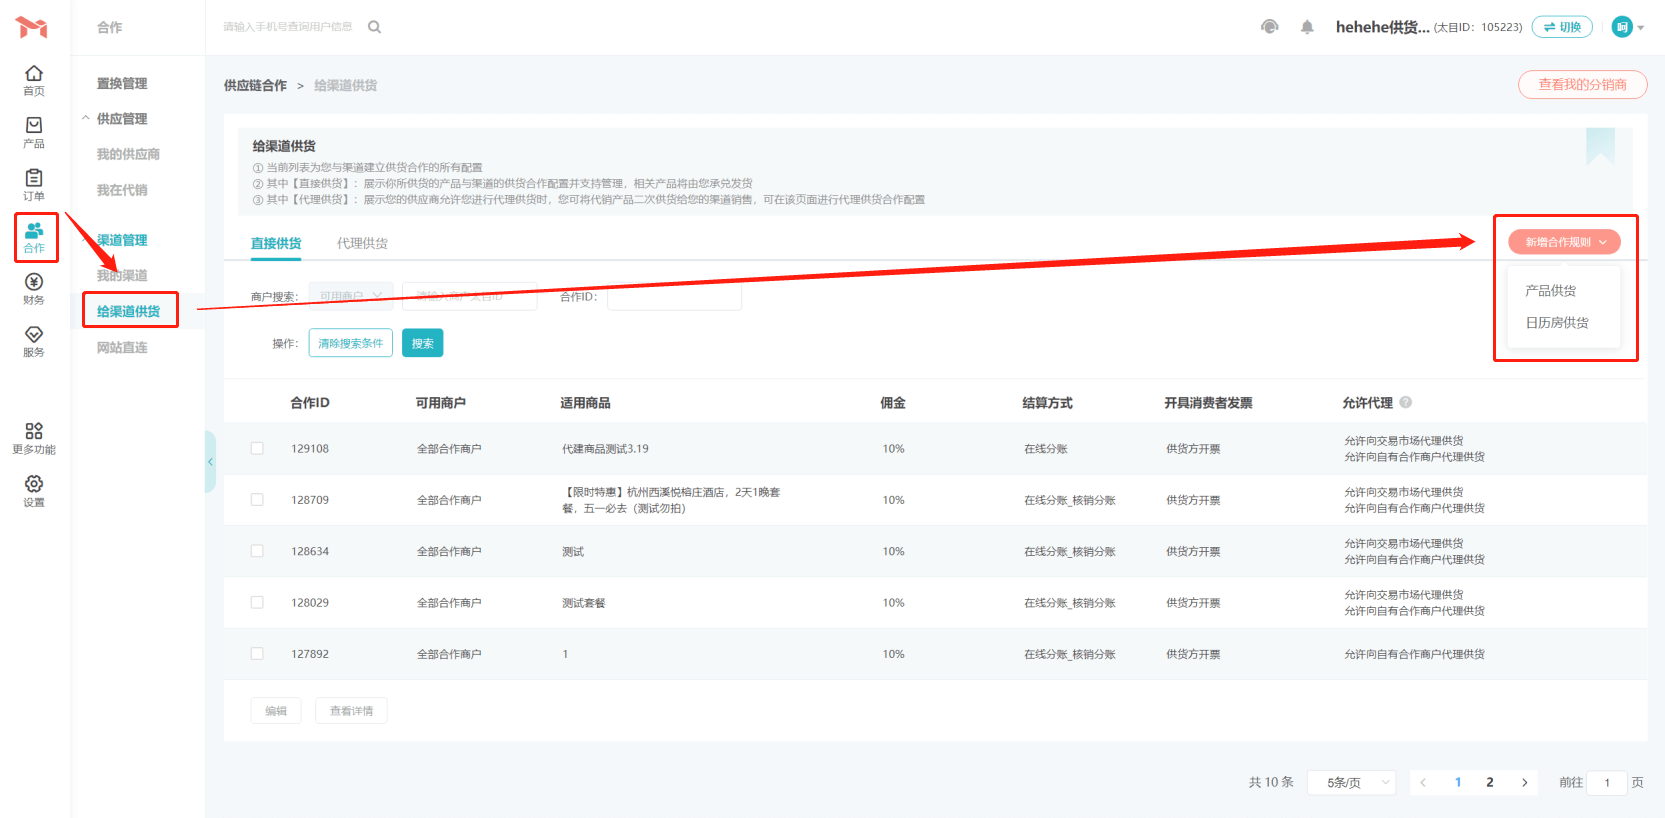1665x818 pixels.
Task: Go to page 1
Action: [1458, 782]
